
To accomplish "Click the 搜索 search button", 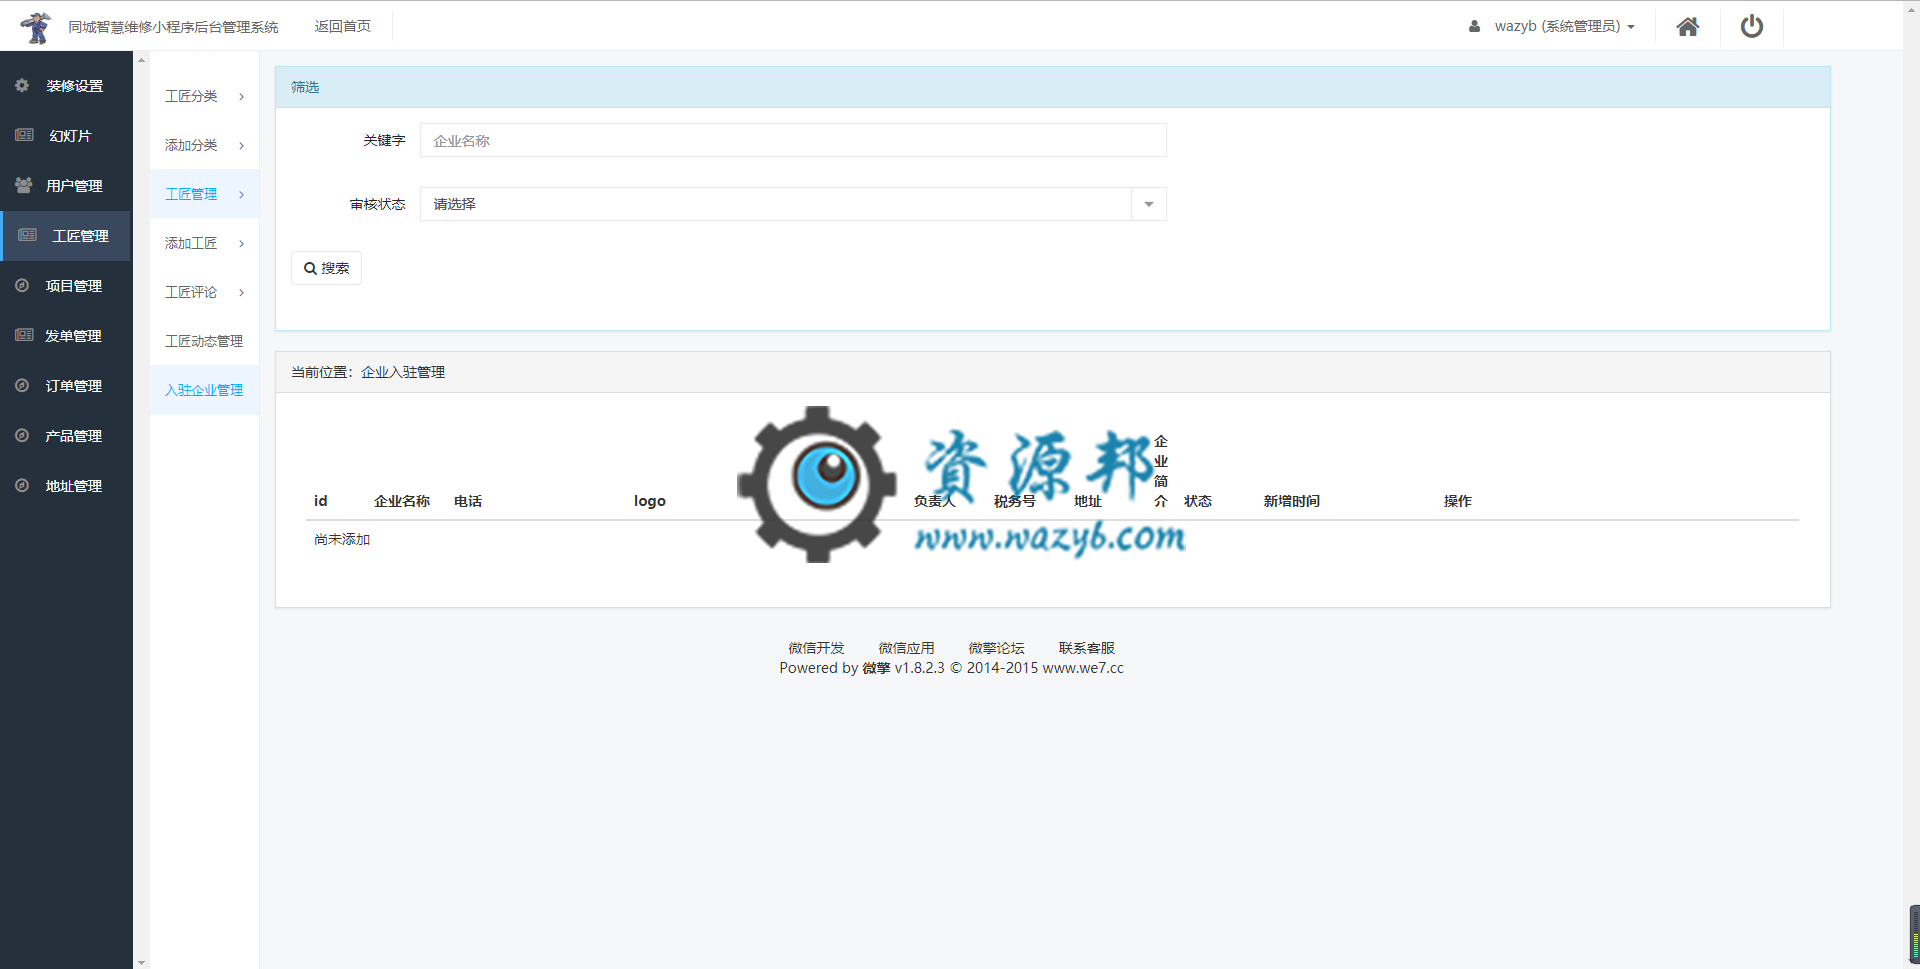I will pos(326,268).
